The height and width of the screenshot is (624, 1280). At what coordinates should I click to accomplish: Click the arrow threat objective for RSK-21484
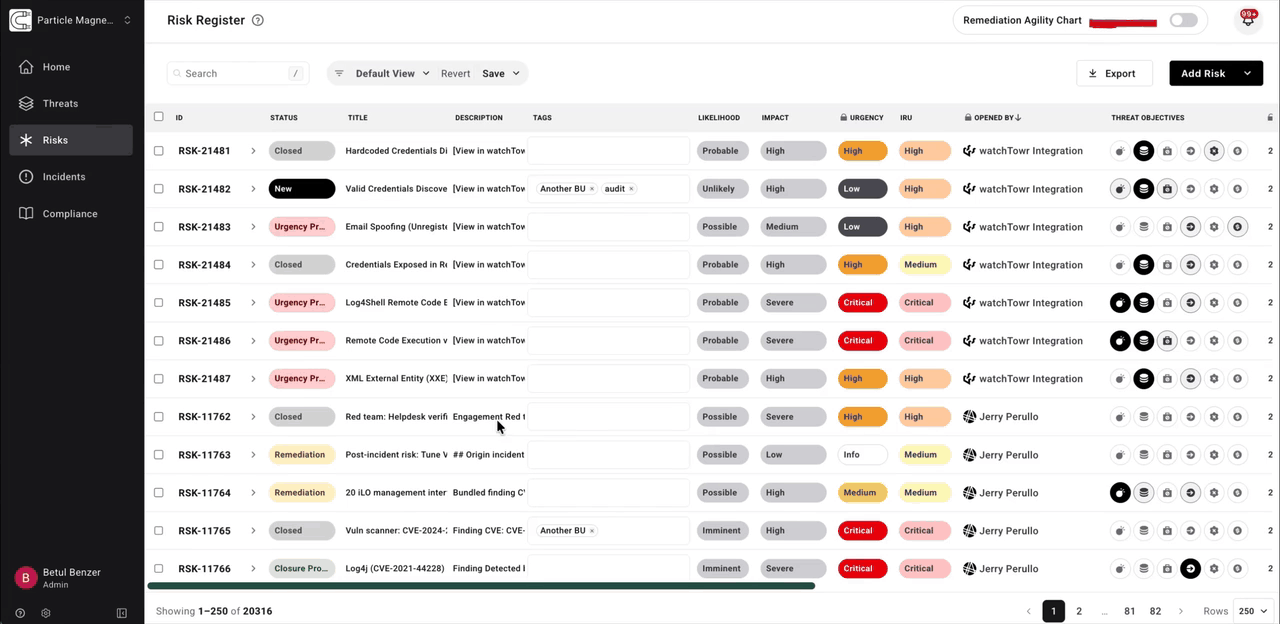click(x=1191, y=265)
